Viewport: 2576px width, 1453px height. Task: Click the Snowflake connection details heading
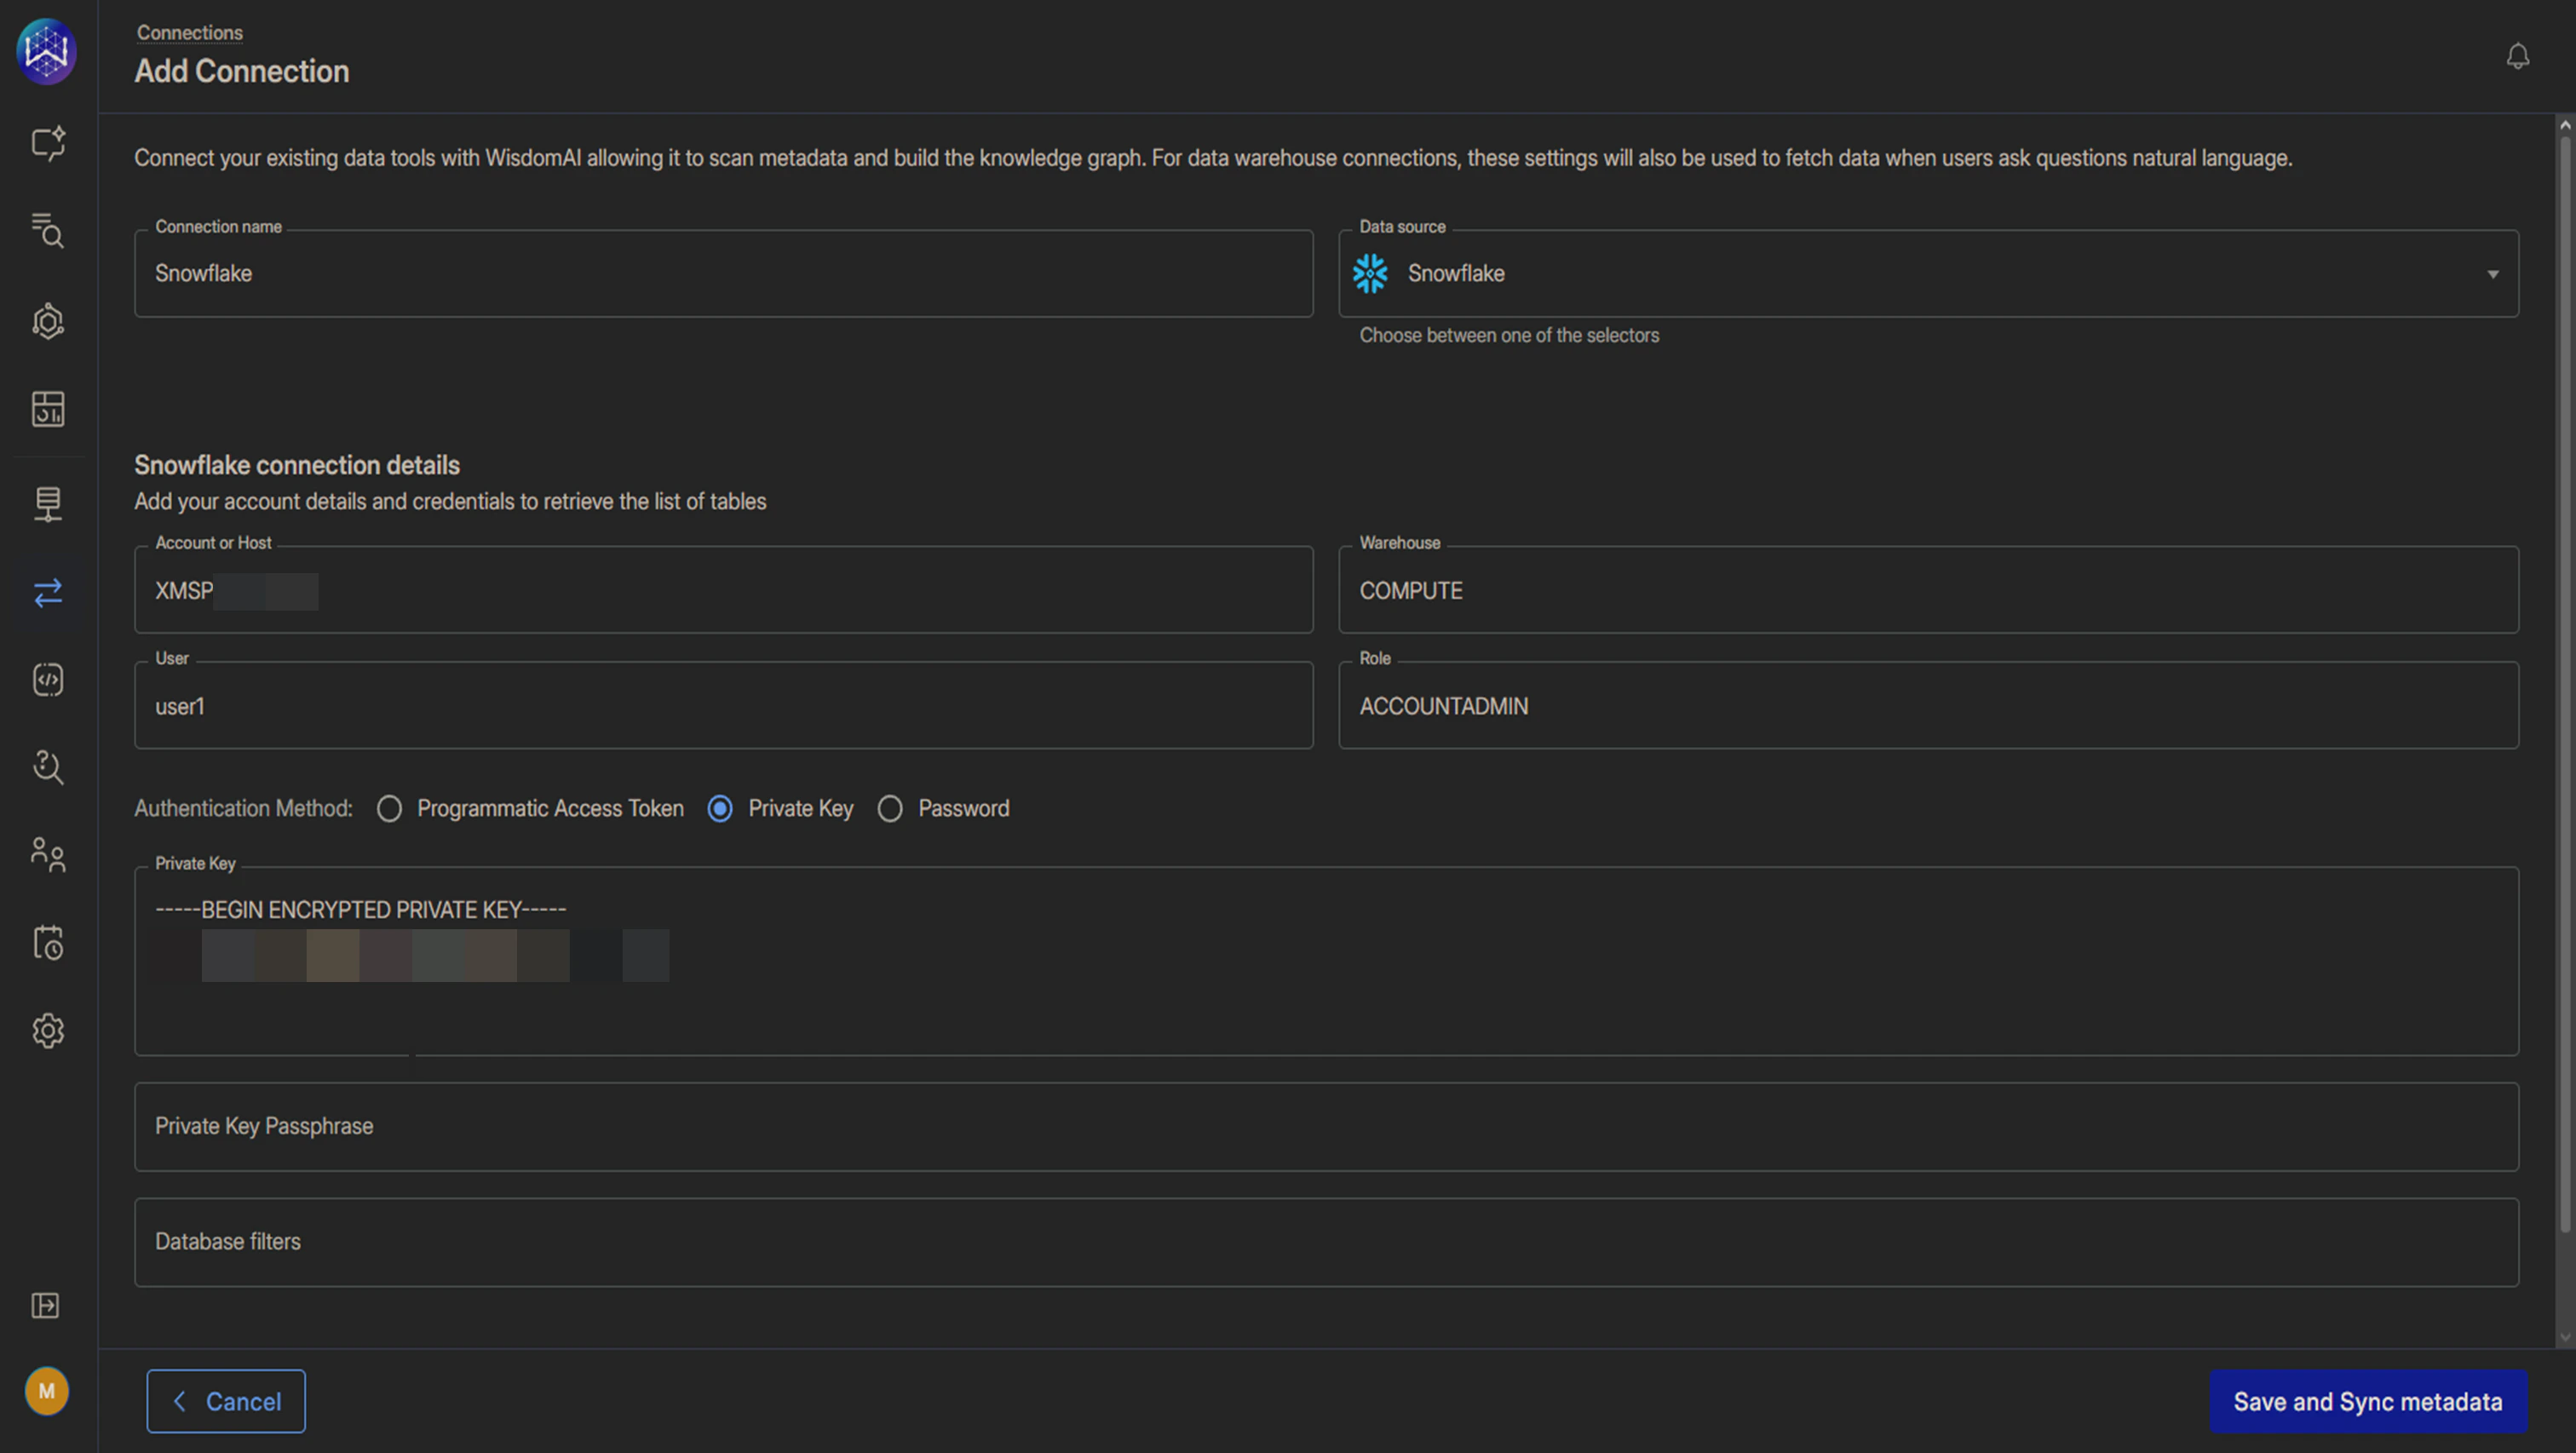click(297, 465)
